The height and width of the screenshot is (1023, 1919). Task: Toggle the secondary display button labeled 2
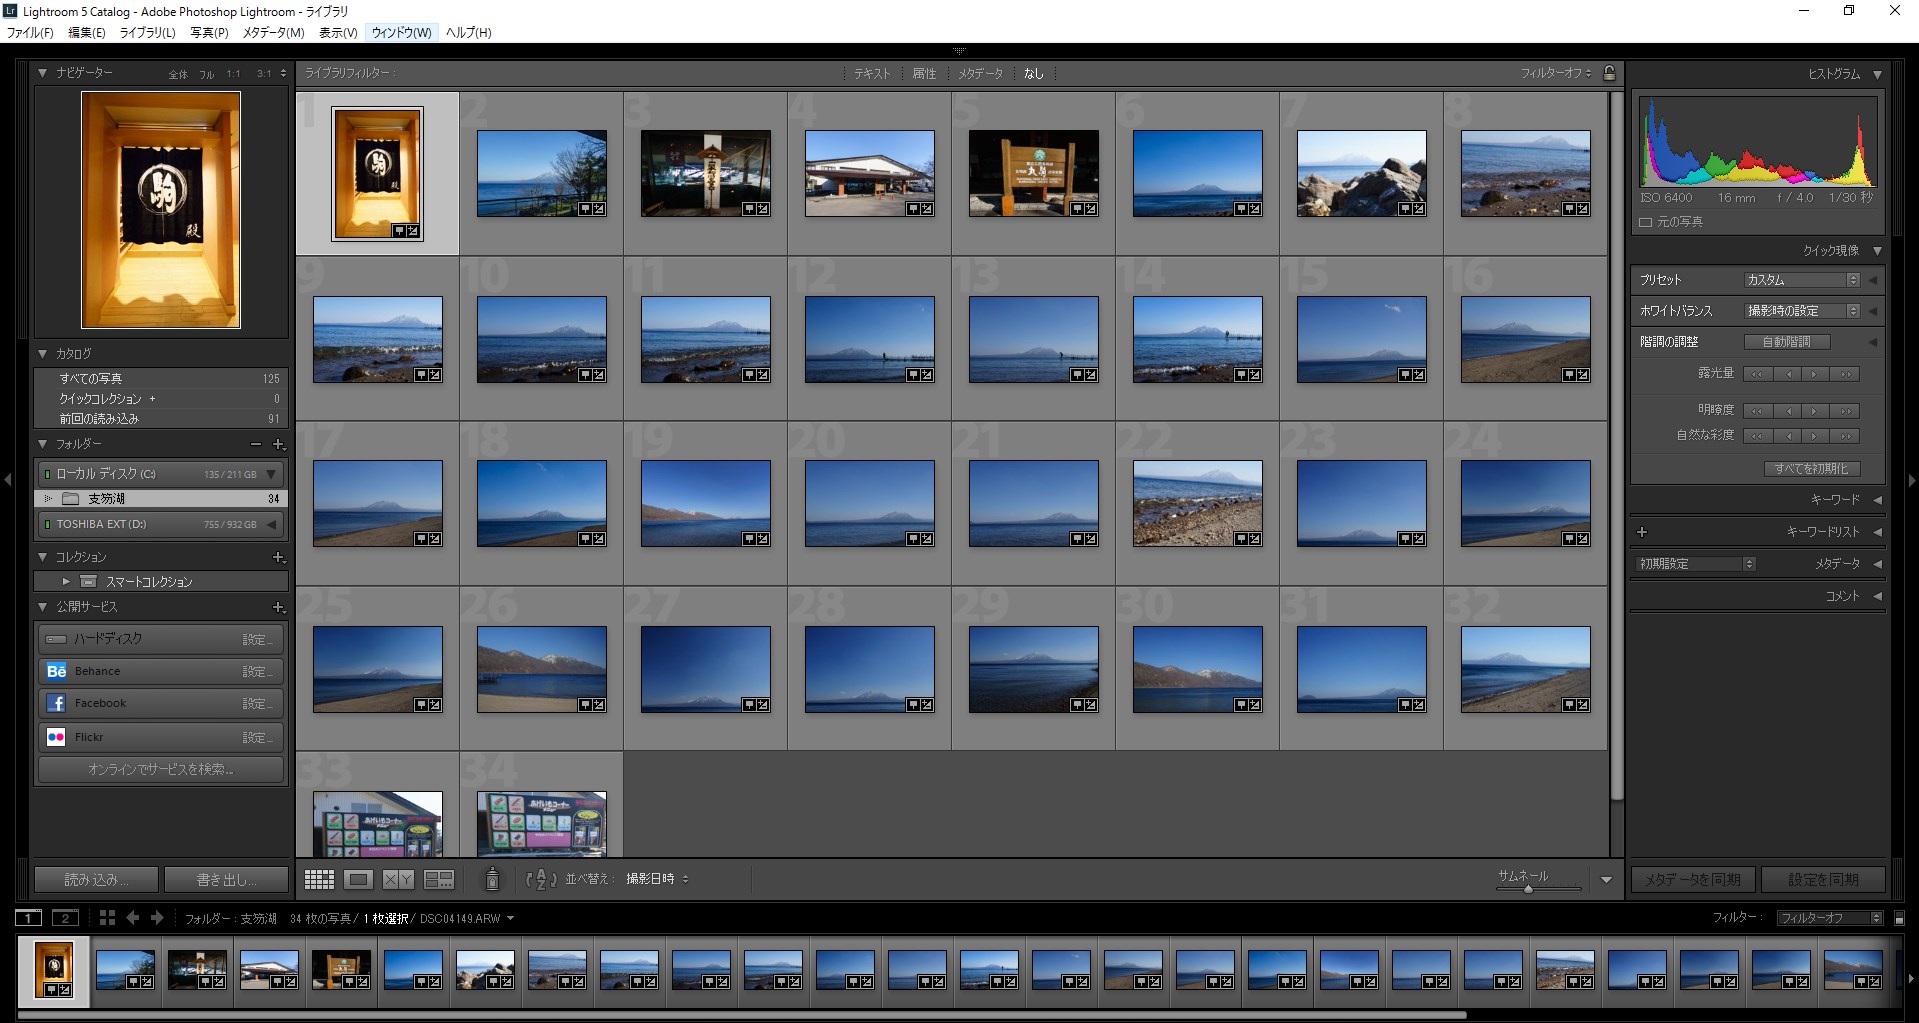[65, 917]
